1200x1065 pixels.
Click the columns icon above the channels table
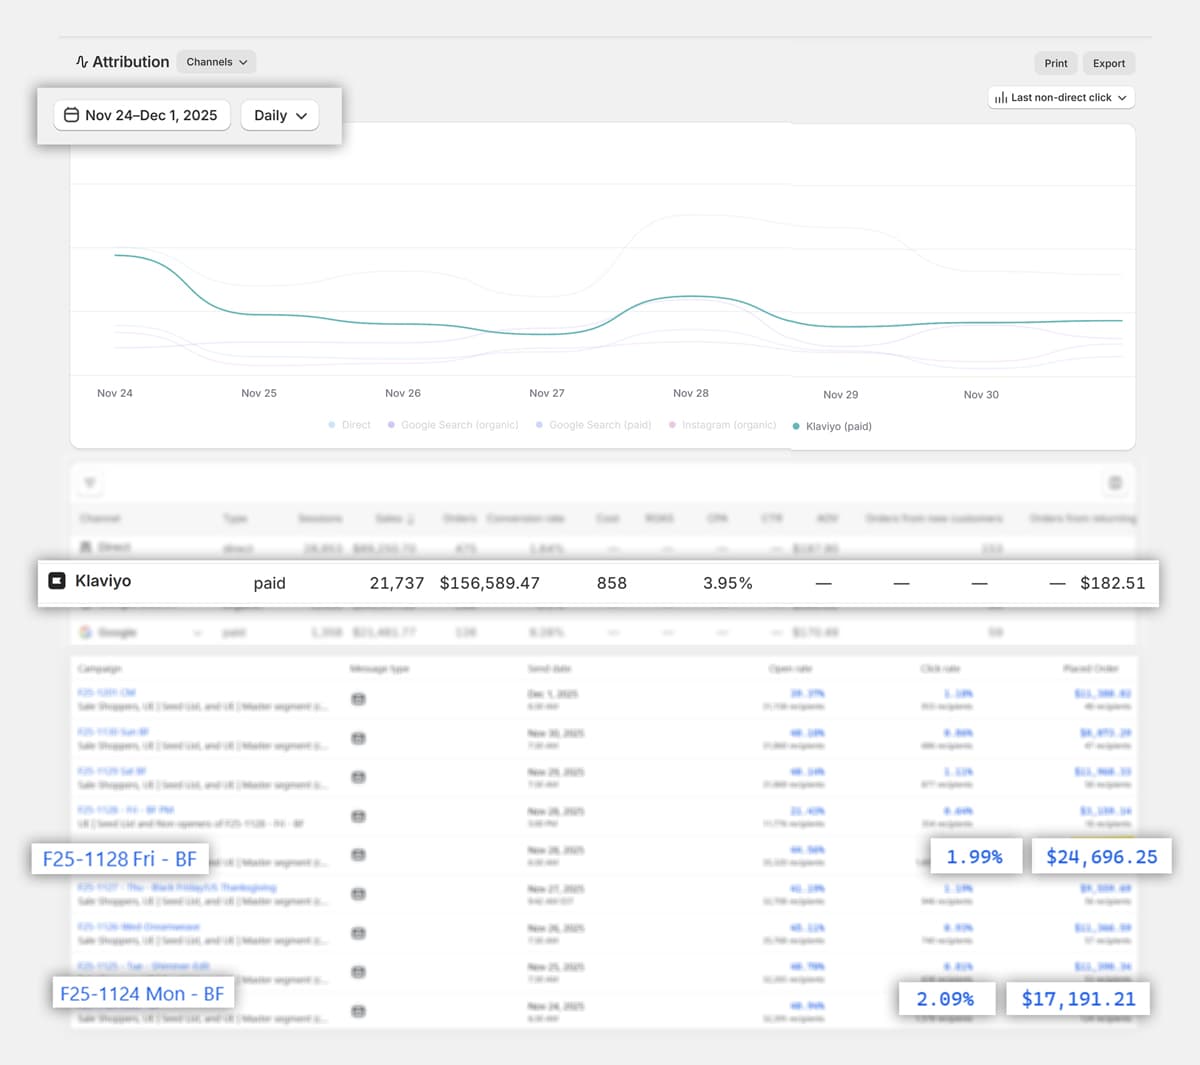pos(1115,483)
